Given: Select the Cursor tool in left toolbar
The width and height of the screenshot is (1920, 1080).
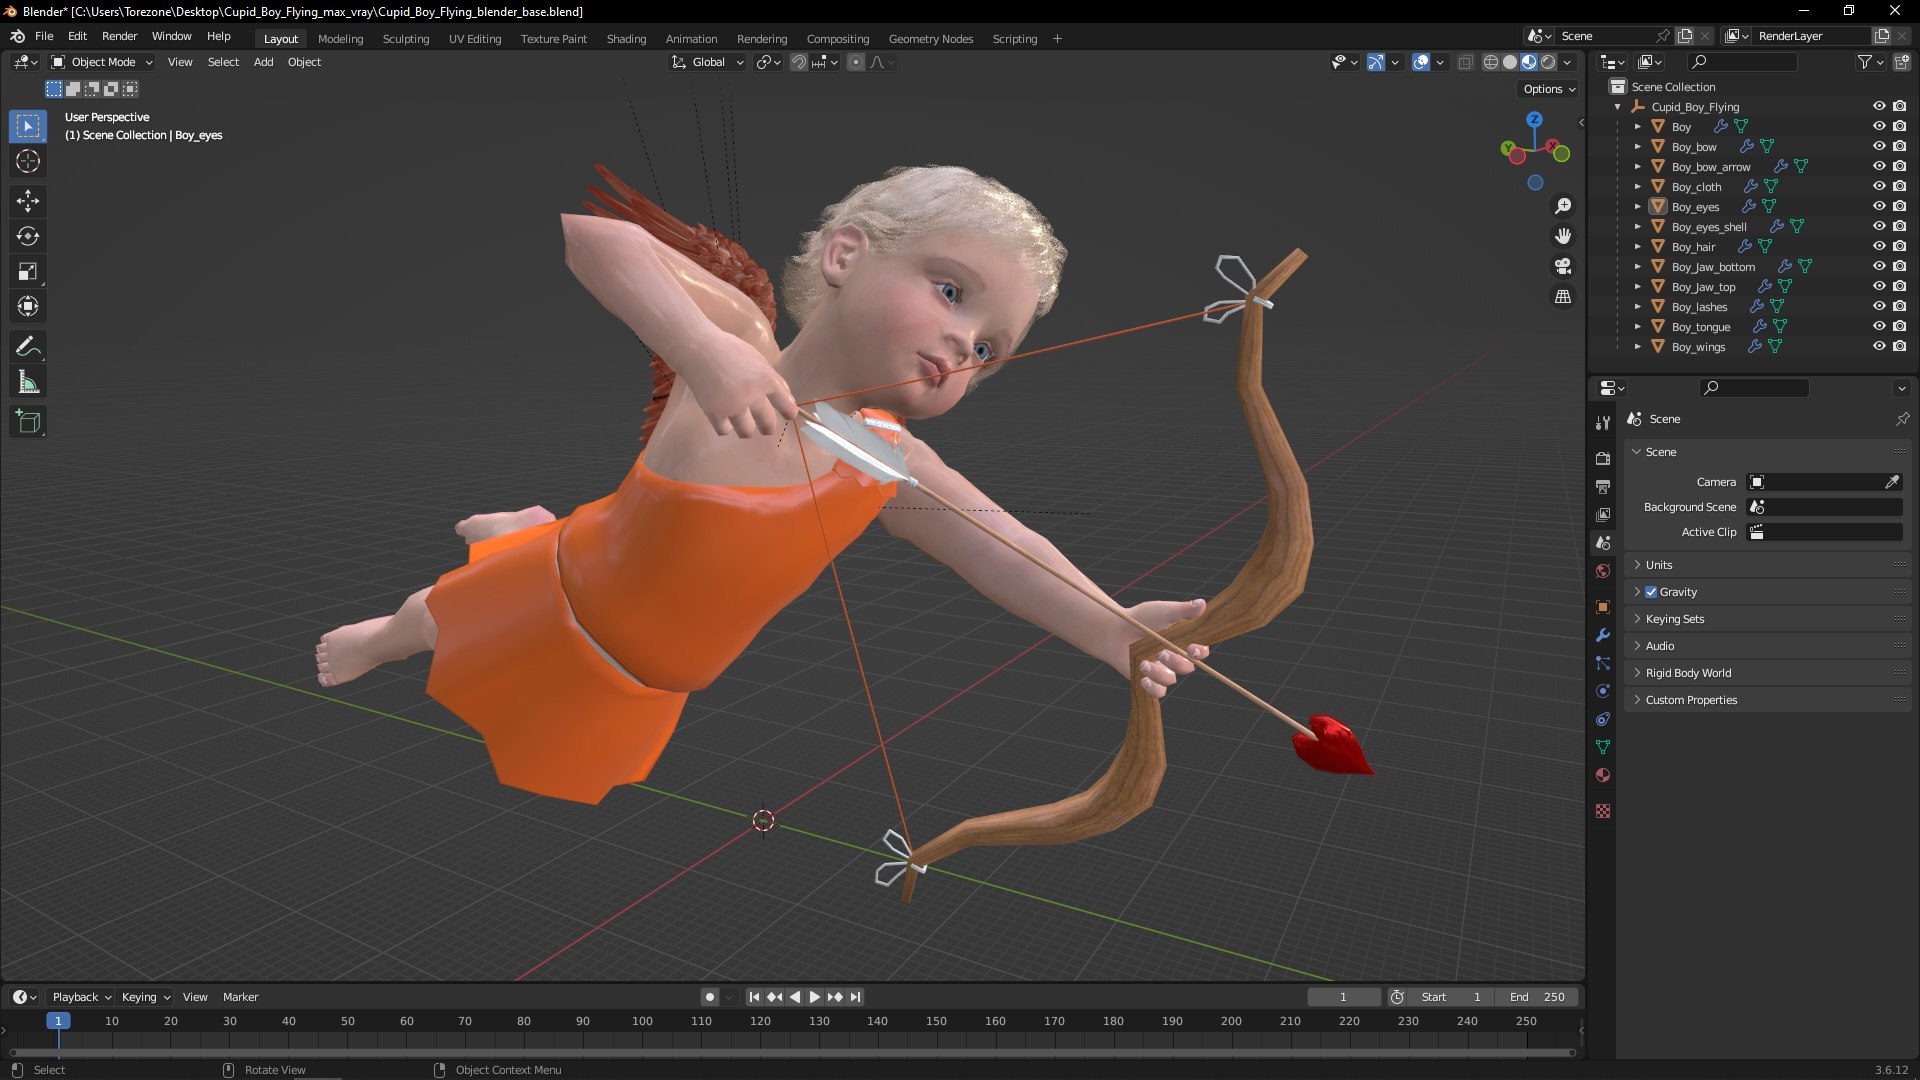Looking at the screenshot, I should click(28, 162).
